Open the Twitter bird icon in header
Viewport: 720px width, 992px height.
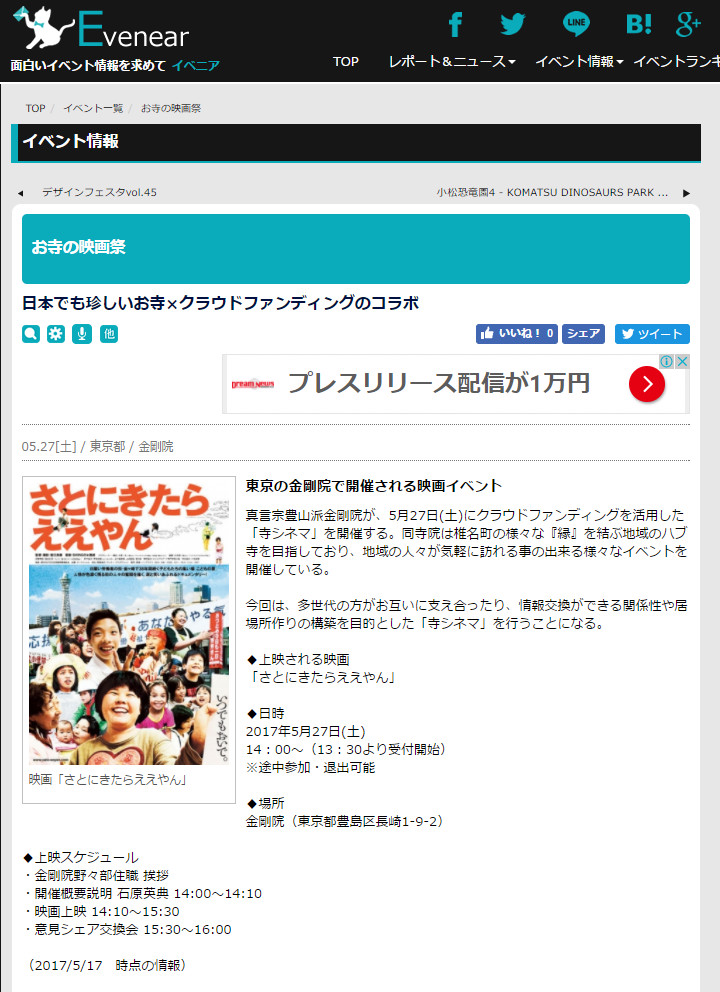[x=512, y=24]
